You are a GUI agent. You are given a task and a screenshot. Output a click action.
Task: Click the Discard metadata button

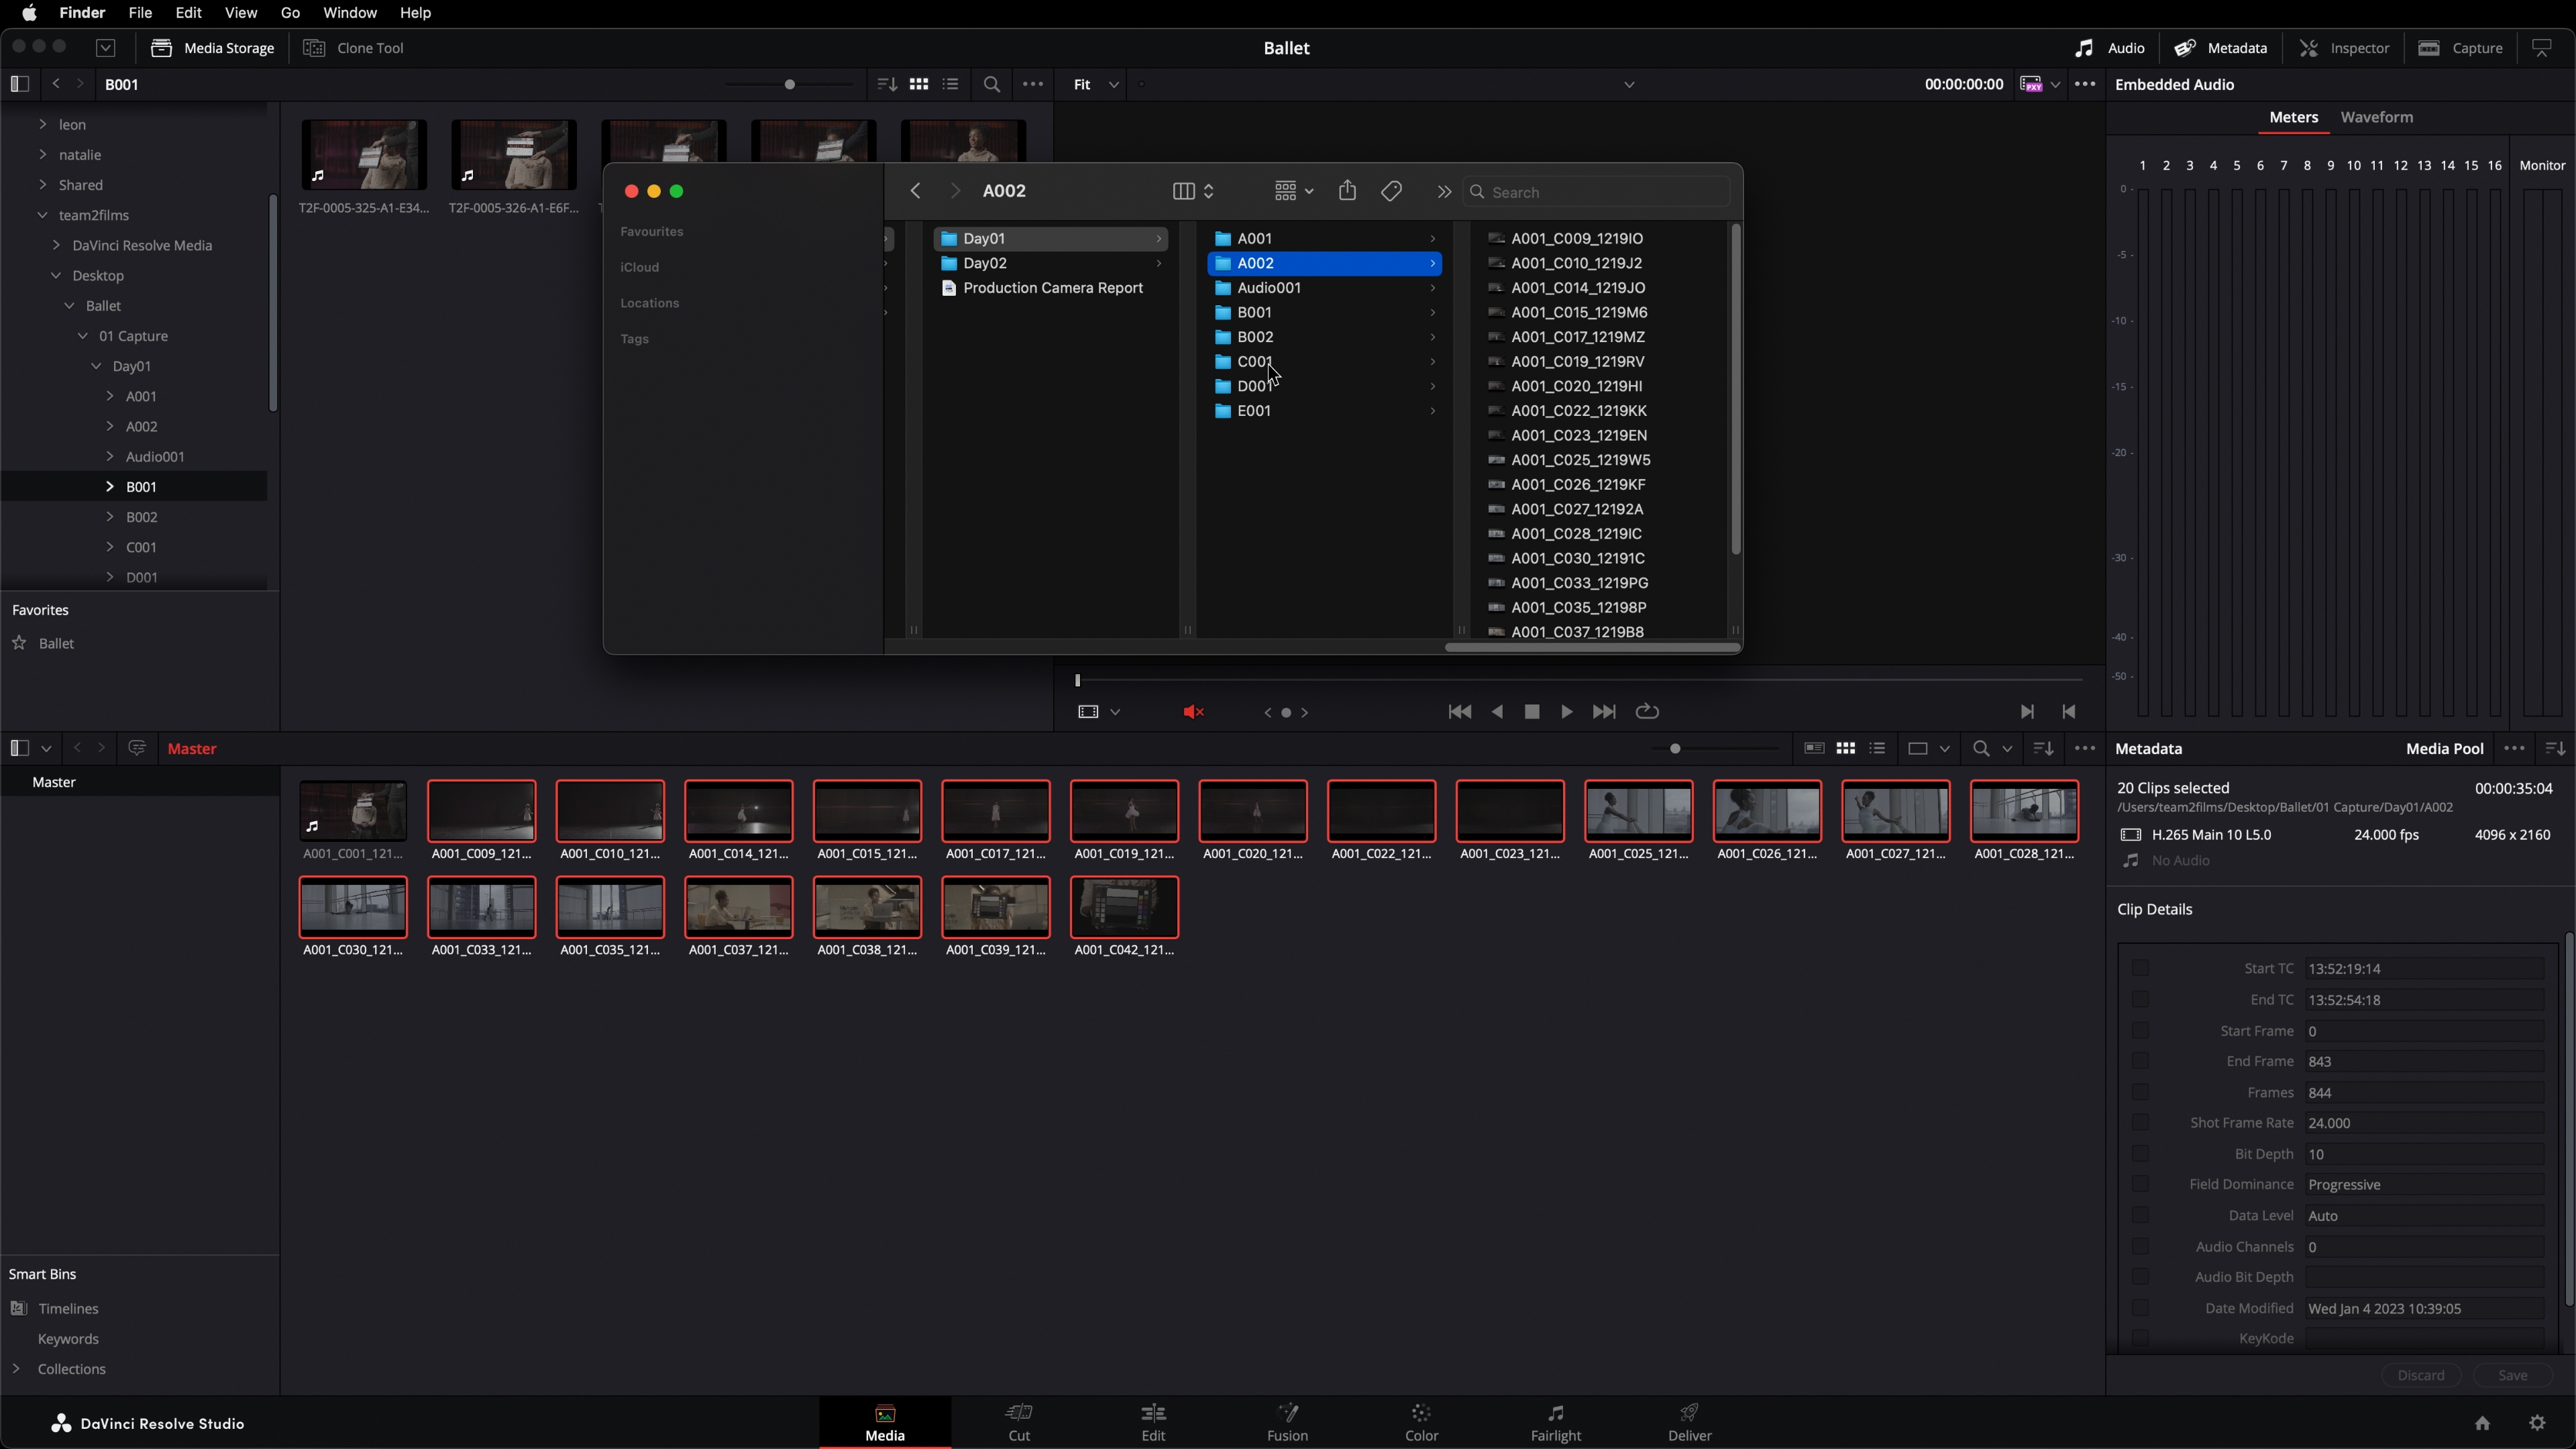coord(2420,1375)
